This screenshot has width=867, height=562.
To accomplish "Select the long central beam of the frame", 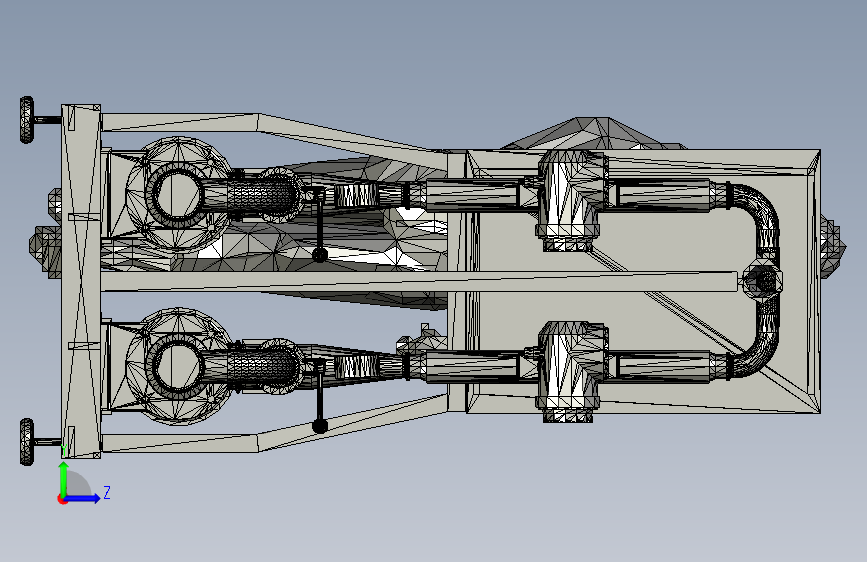I will coord(419,281).
